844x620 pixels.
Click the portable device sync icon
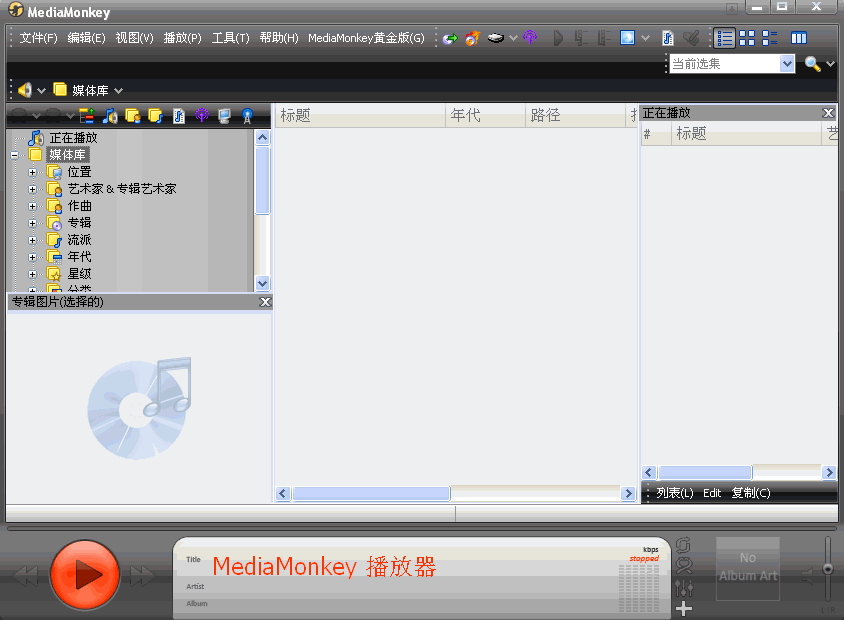pyautogui.click(x=496, y=38)
